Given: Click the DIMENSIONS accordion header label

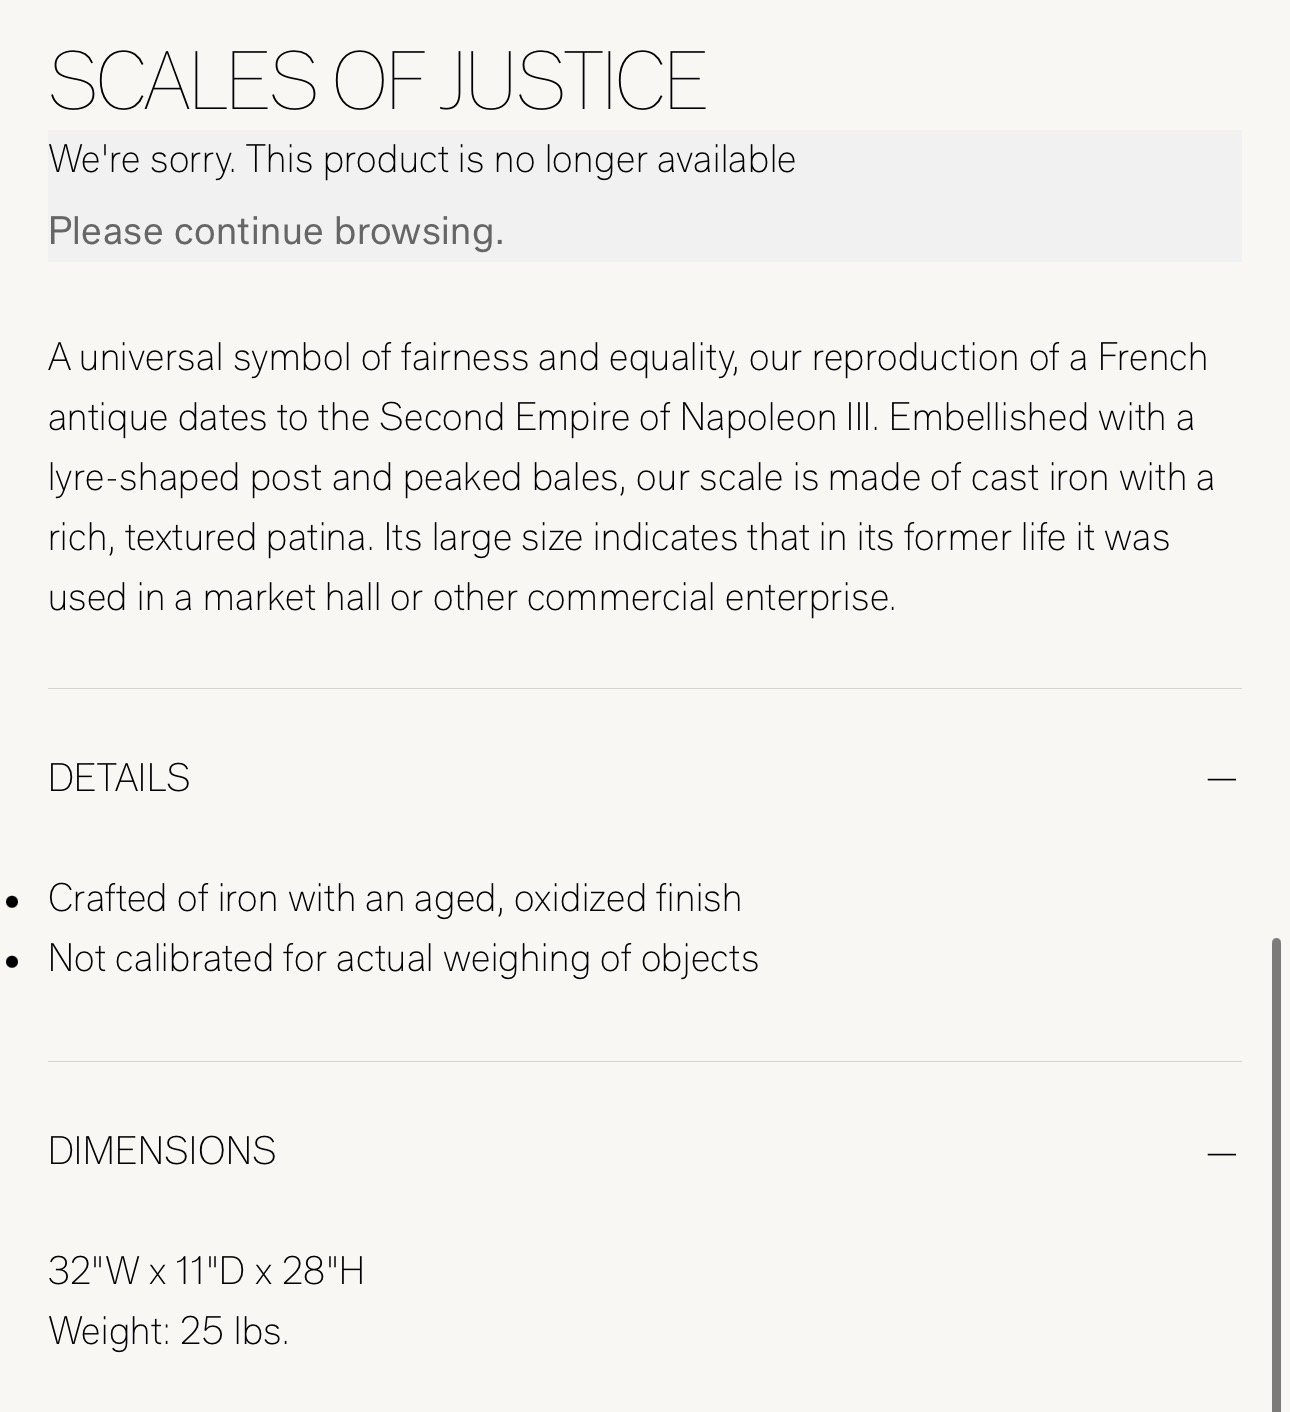Looking at the screenshot, I should coord(162,1152).
